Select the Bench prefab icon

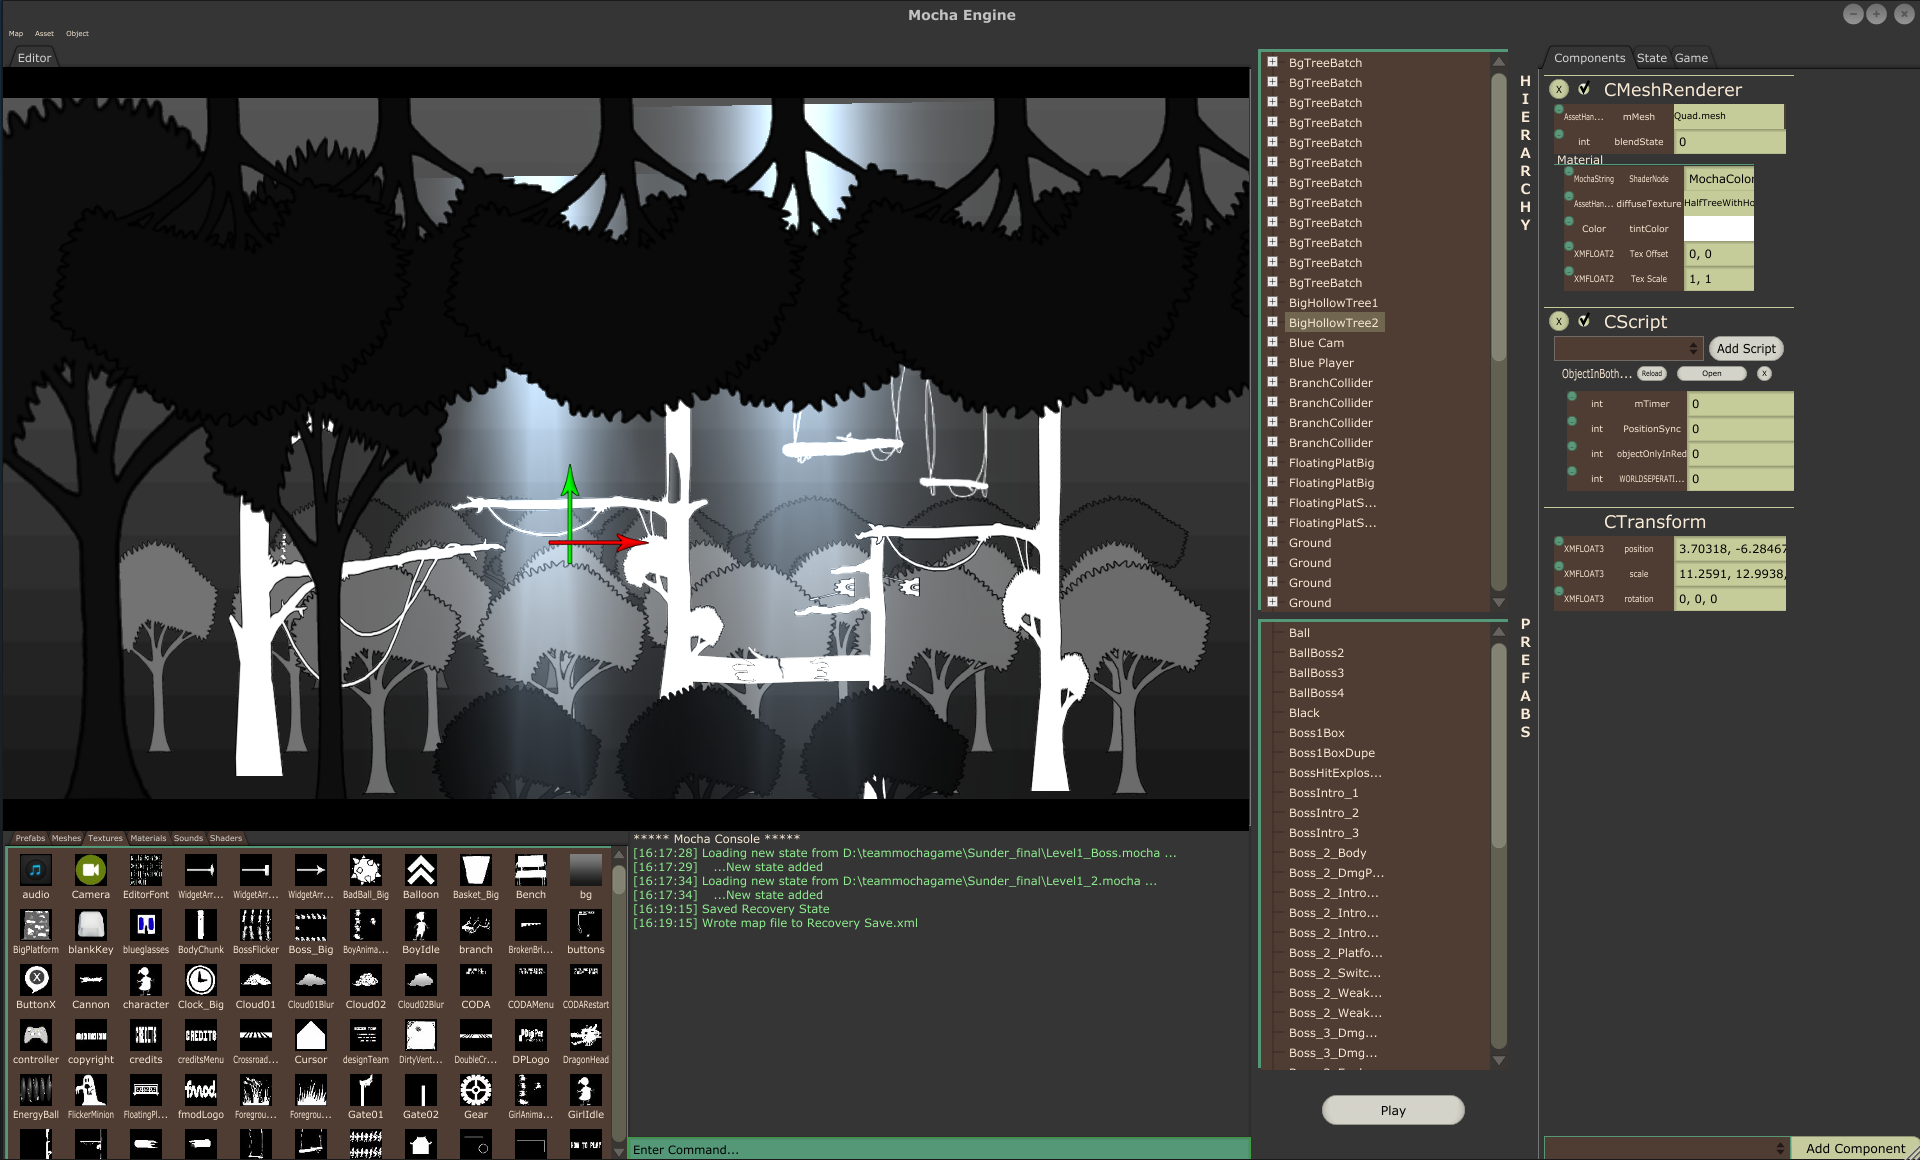(531, 870)
